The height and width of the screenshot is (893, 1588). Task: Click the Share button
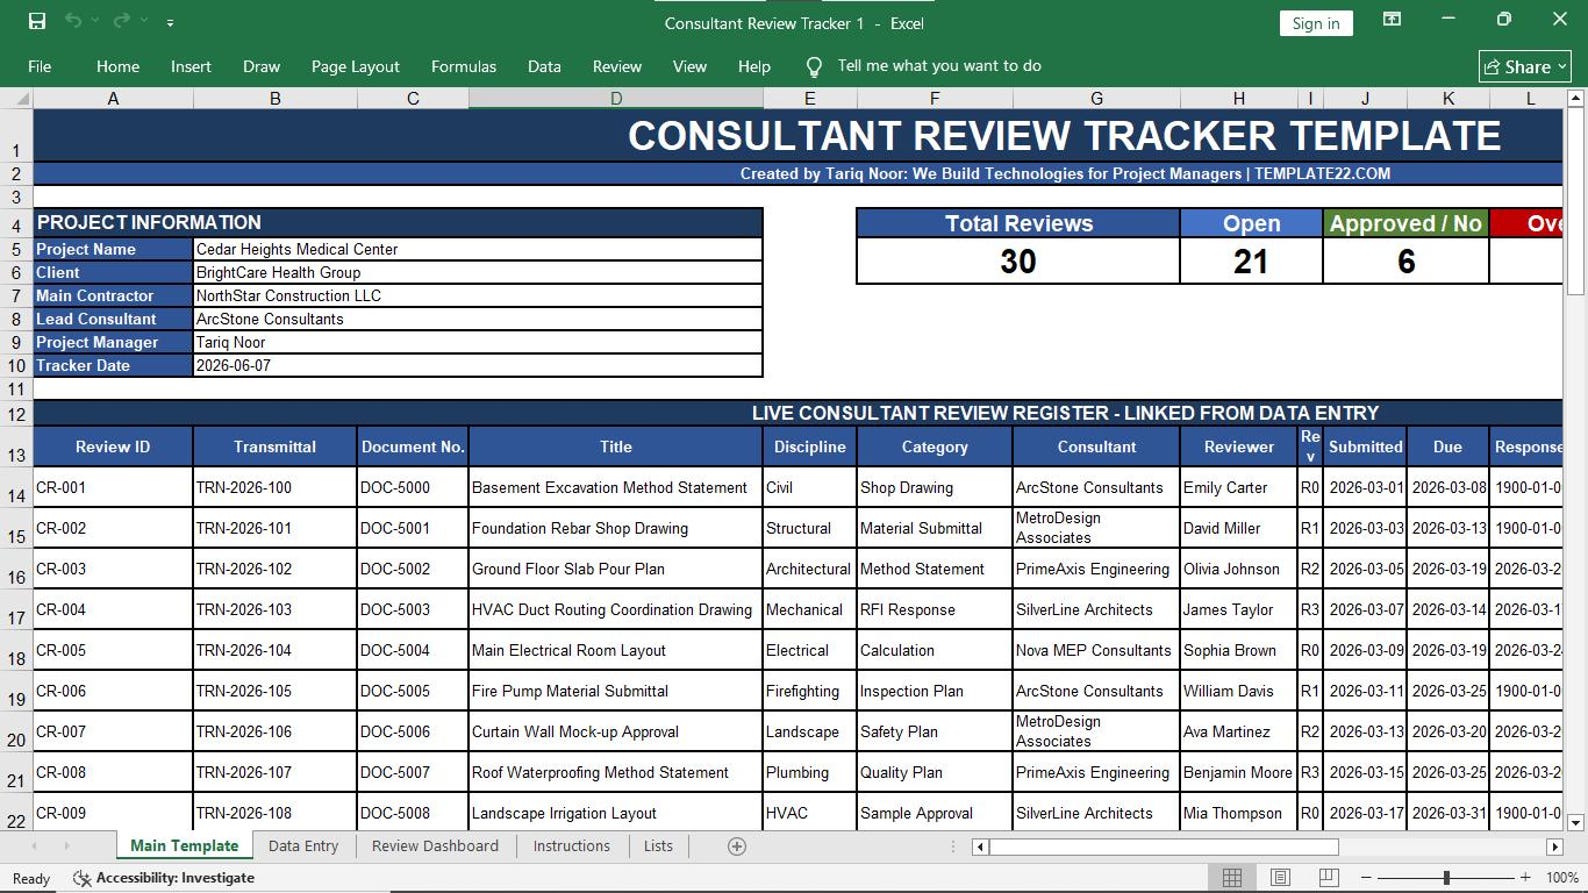click(x=1525, y=66)
